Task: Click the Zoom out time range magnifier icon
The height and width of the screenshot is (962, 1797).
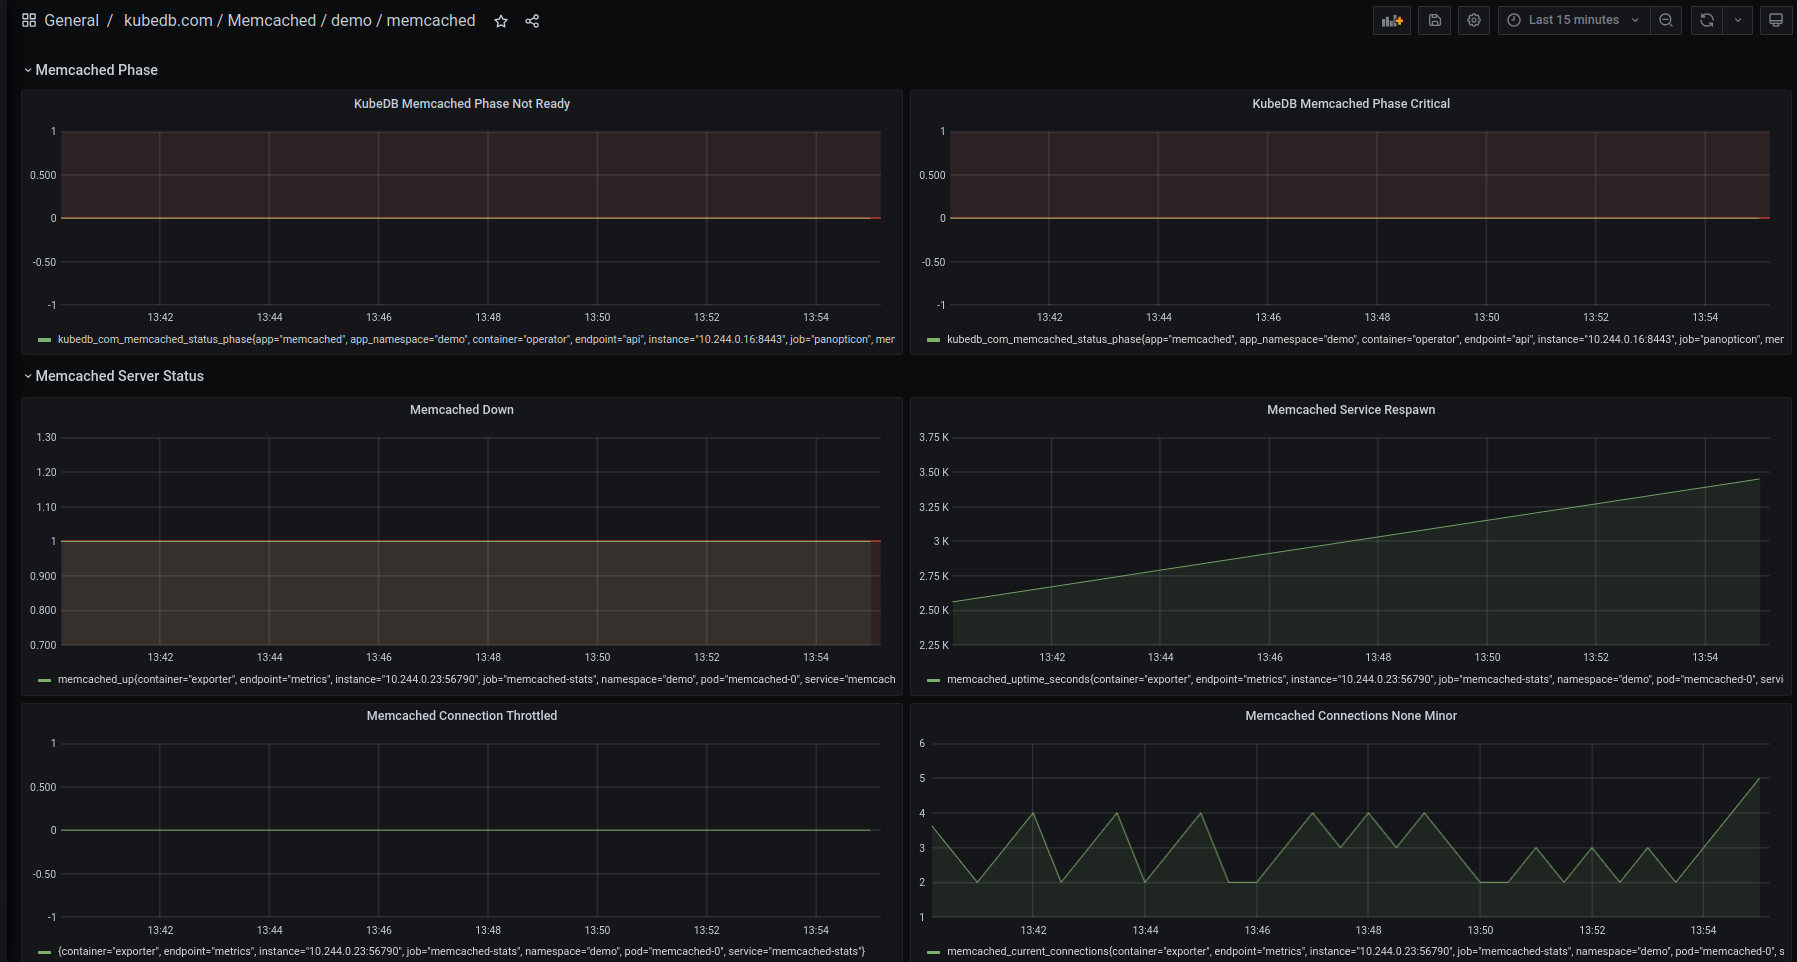Action: [x=1666, y=20]
